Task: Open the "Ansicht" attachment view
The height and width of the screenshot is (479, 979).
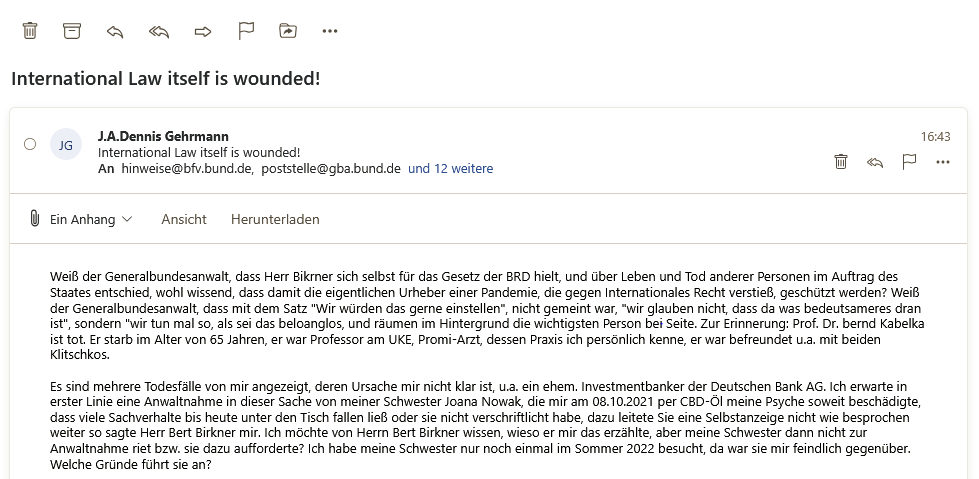Action: (184, 219)
